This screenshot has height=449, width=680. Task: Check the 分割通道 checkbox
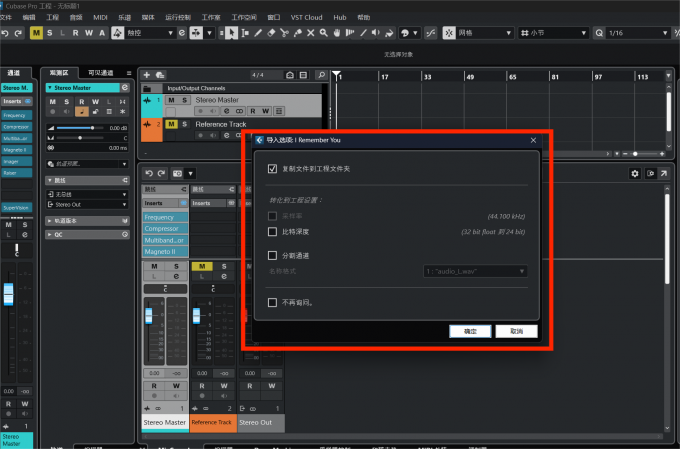tap(272, 256)
